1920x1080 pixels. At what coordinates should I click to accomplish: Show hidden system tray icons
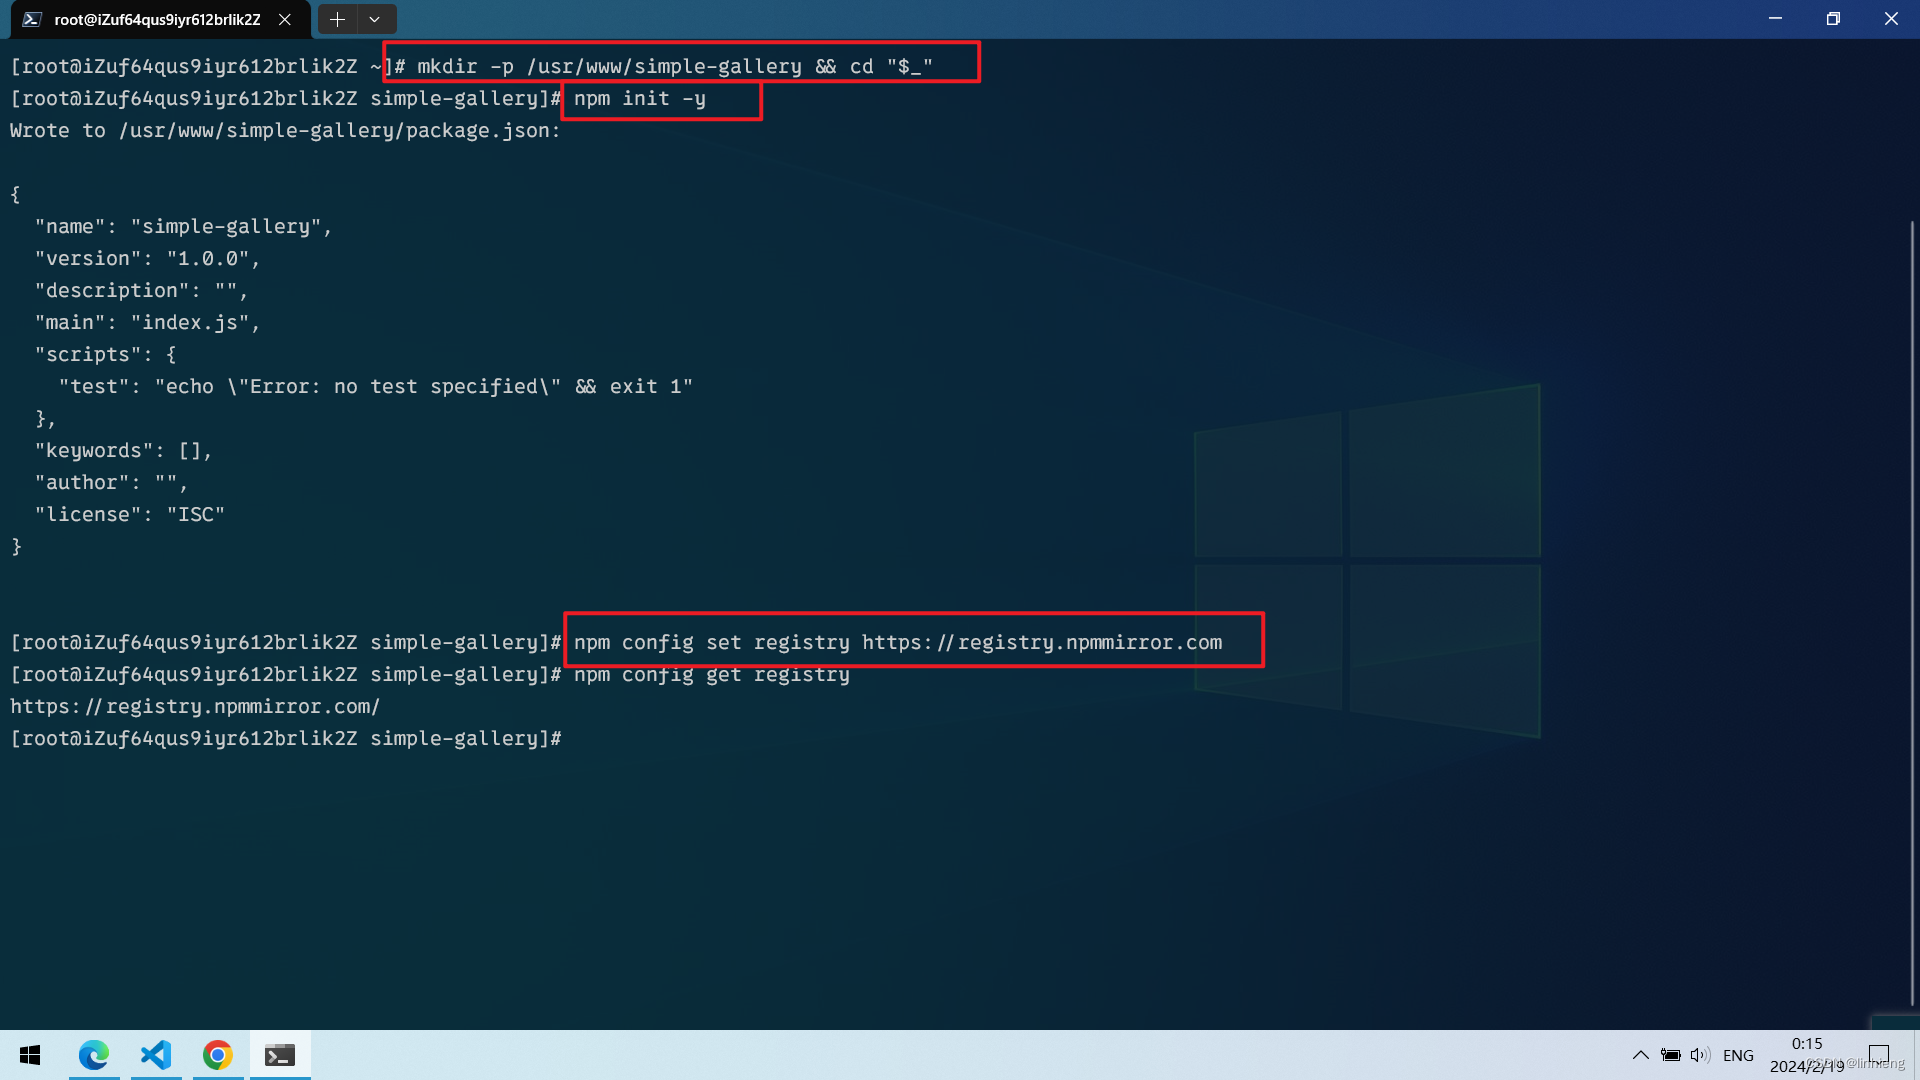click(x=1640, y=1055)
